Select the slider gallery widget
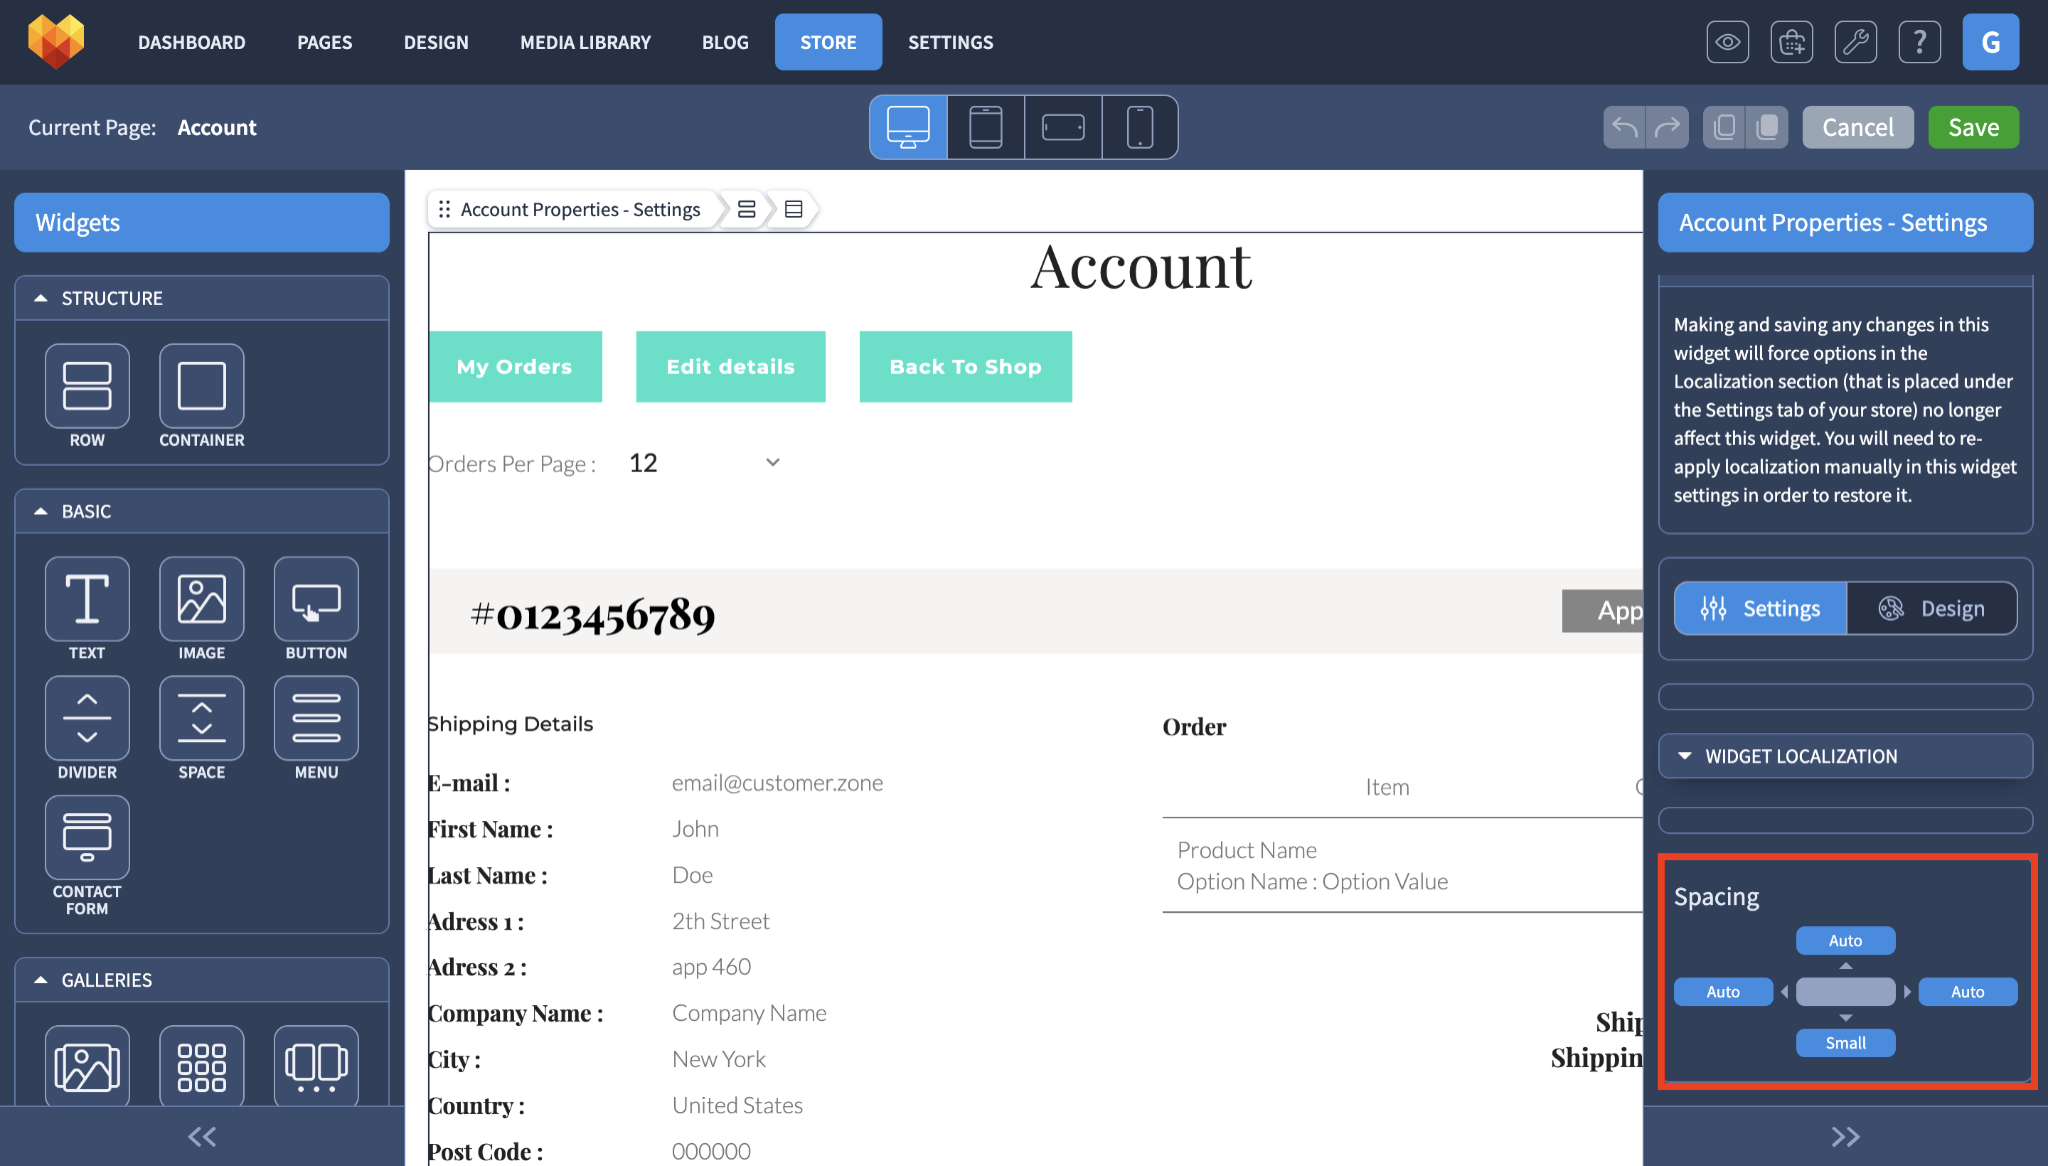The width and height of the screenshot is (2048, 1166). point(316,1066)
